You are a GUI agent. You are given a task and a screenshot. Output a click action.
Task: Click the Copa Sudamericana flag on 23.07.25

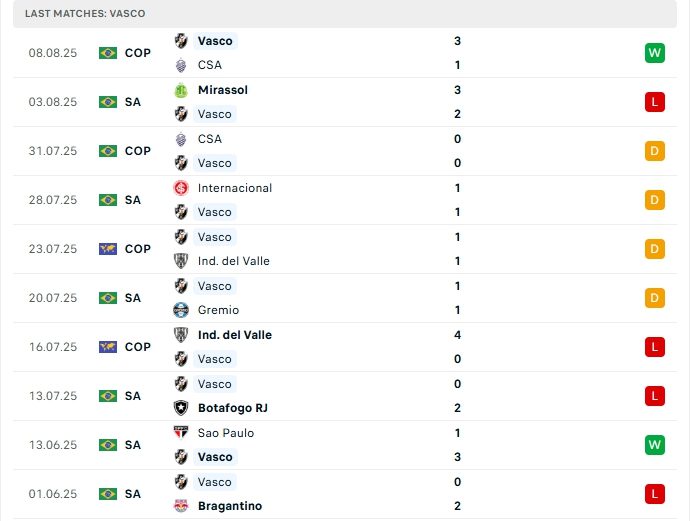(x=108, y=249)
